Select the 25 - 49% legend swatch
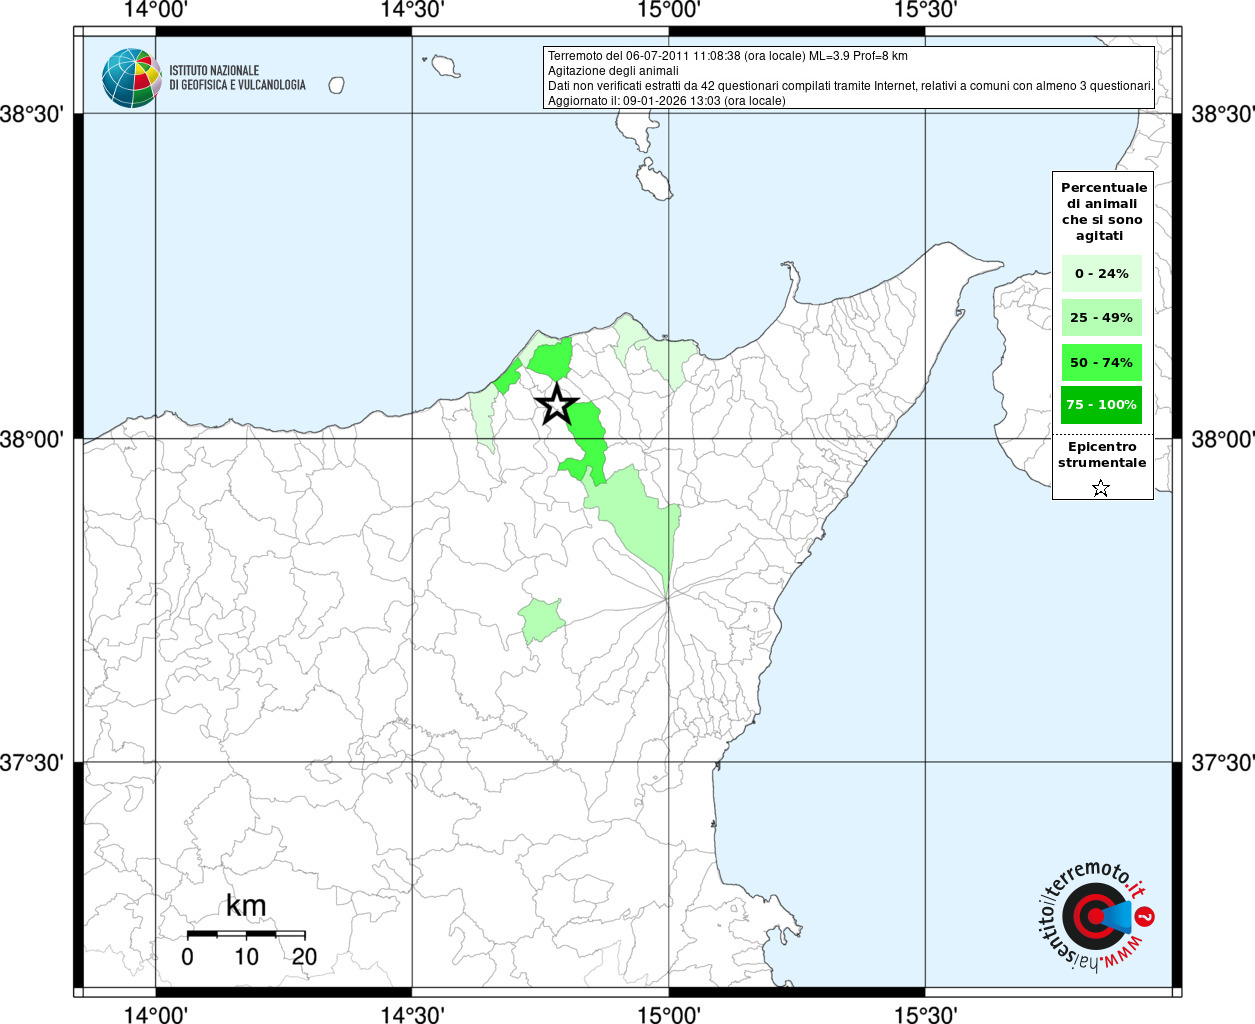The width and height of the screenshot is (1255, 1024). point(1101,318)
